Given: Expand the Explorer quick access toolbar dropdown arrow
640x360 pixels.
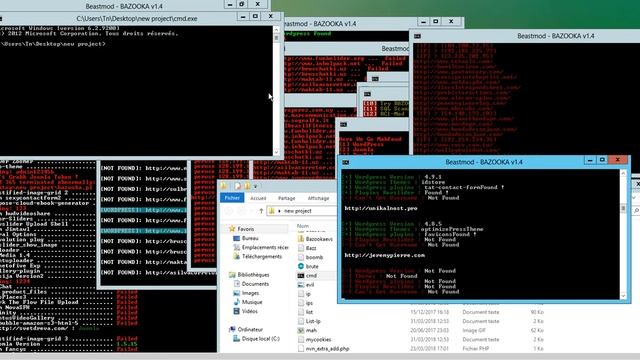Looking at the screenshot, I should [x=256, y=186].
